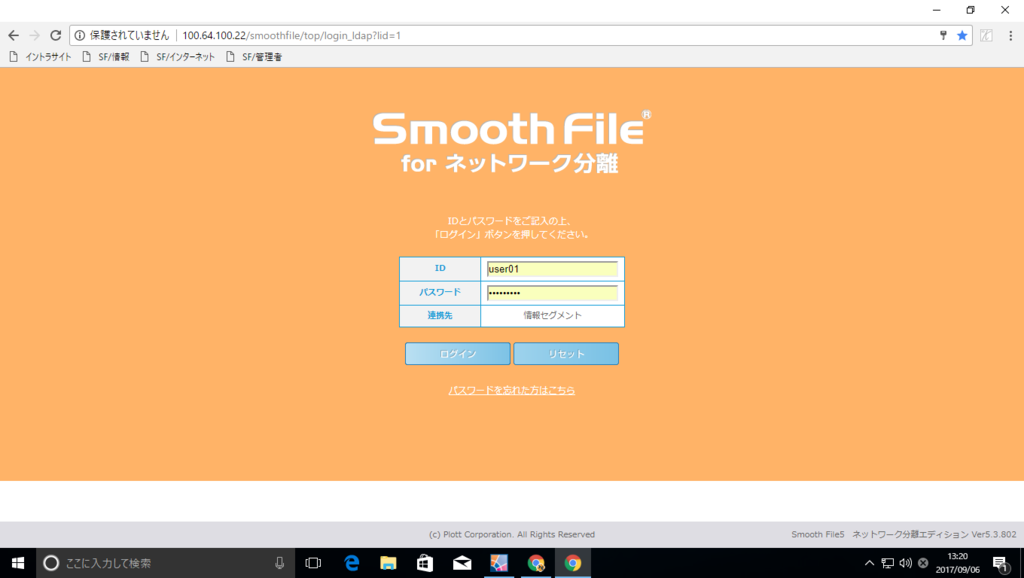Open the パスワードを忘れた方はこちら link
The width and height of the screenshot is (1024, 578).
511,390
